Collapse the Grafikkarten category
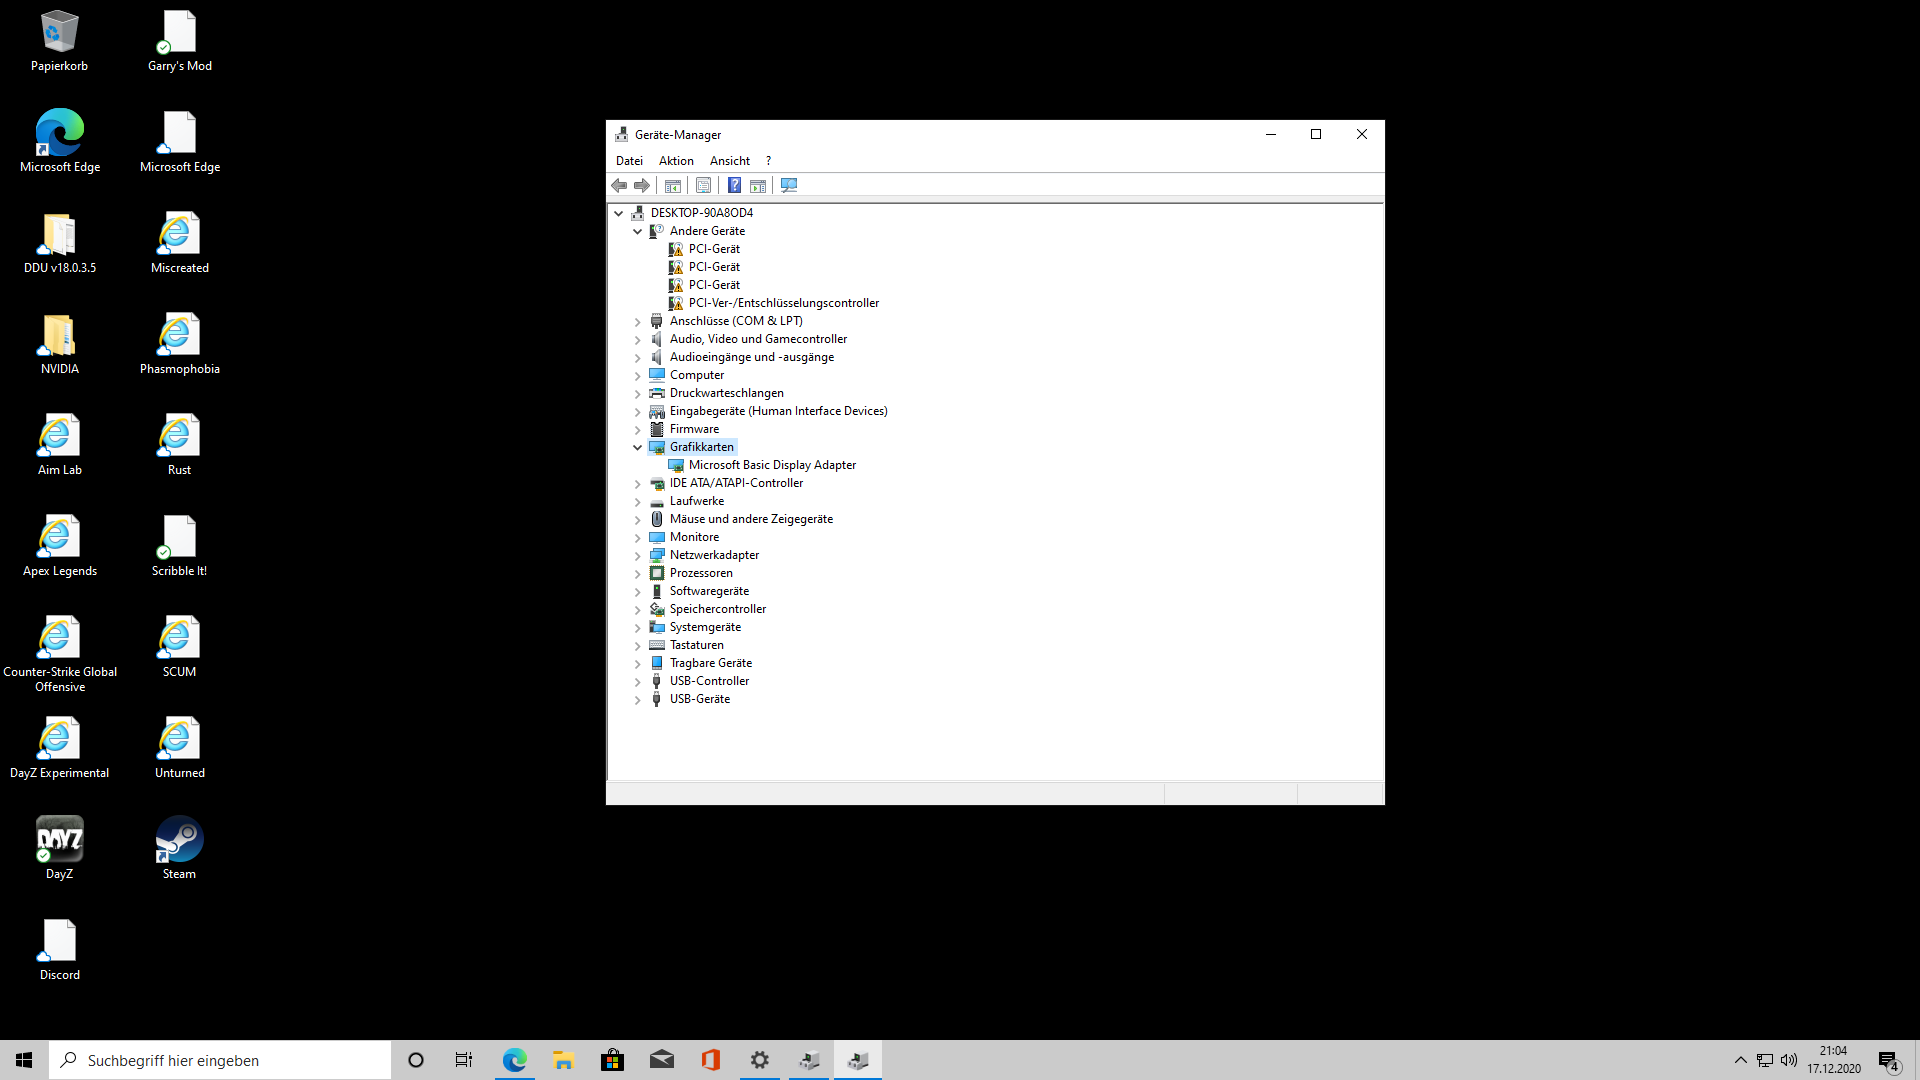Viewport: 1920px width, 1080px height. (637, 447)
